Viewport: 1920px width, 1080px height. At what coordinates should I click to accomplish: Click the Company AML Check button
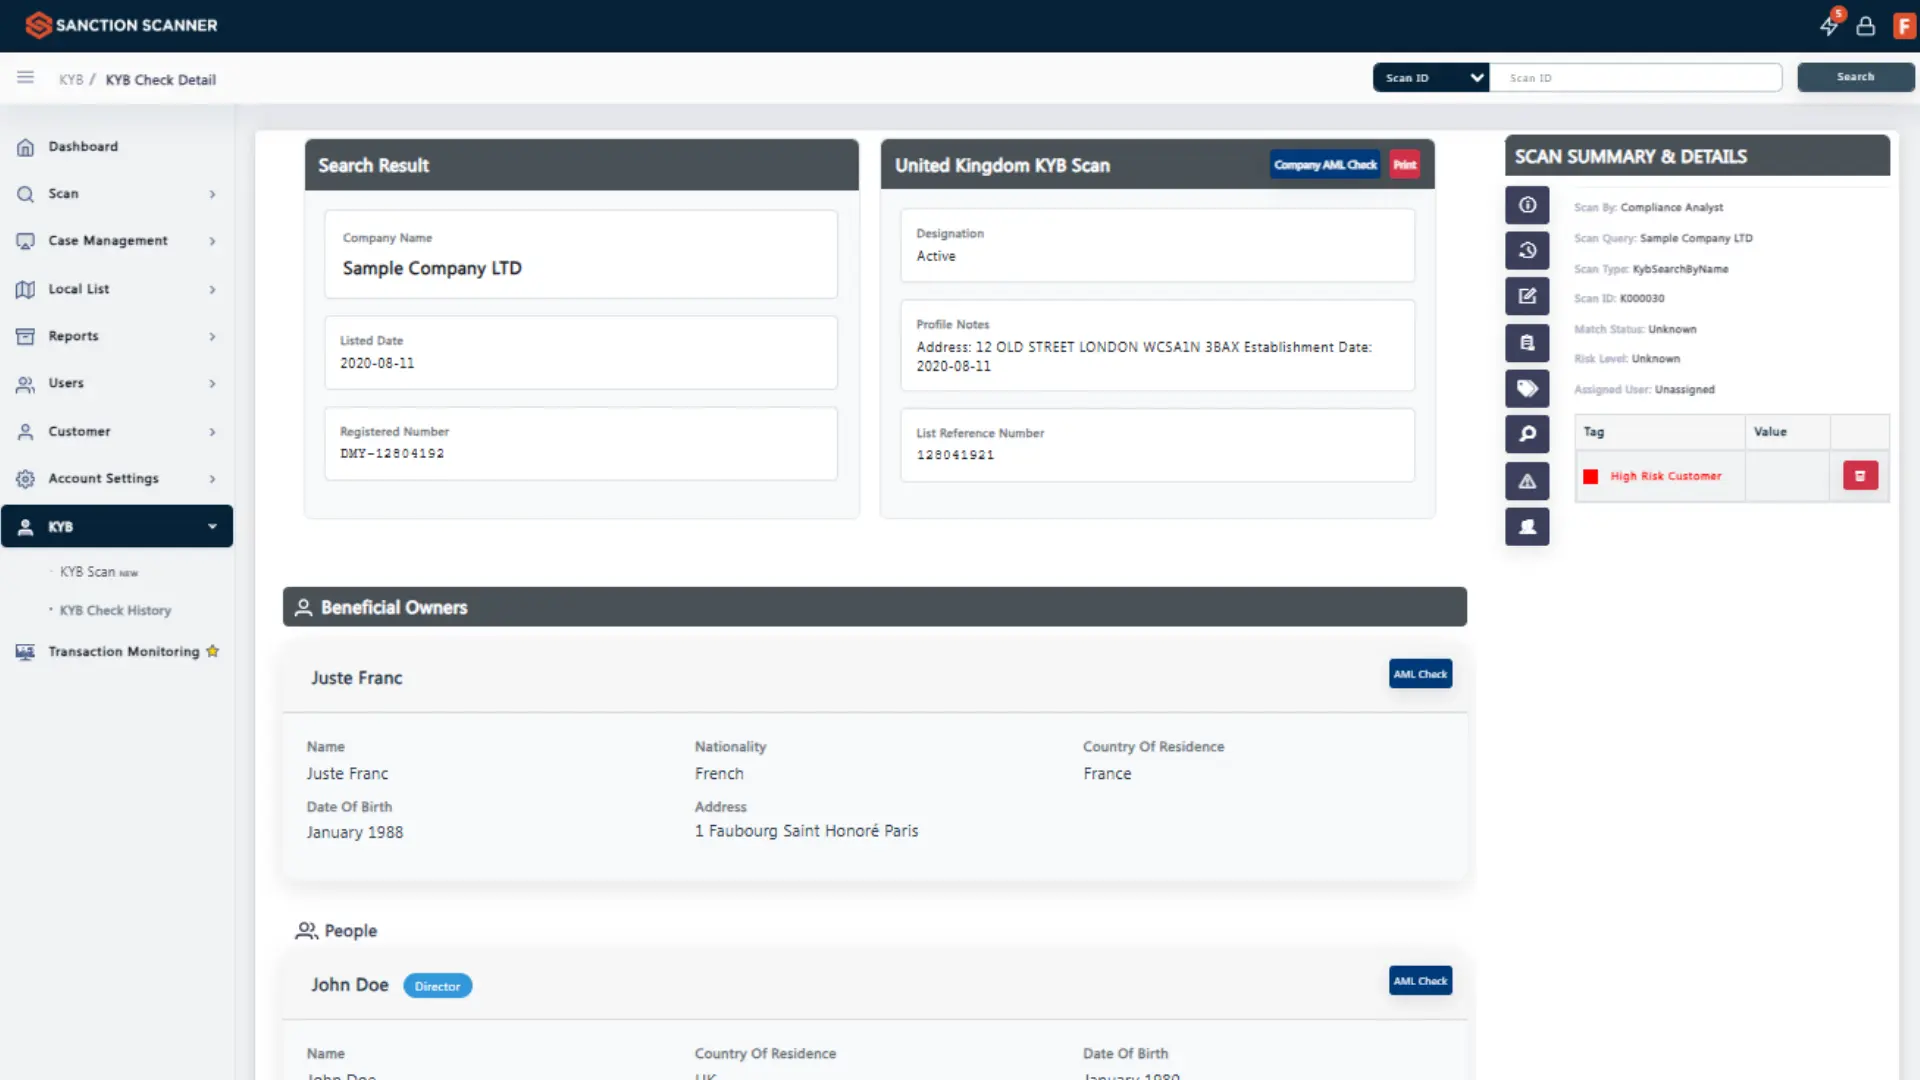point(1325,165)
